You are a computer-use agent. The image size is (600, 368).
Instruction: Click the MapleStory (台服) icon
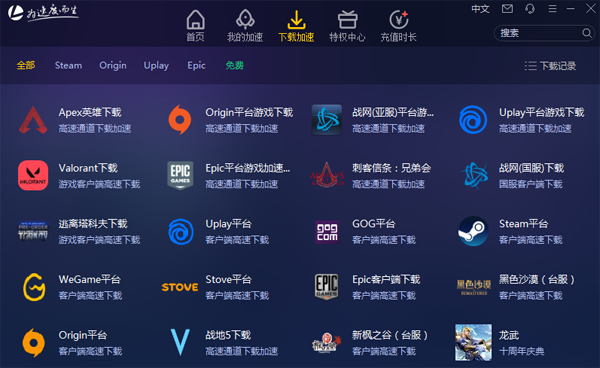point(326,343)
